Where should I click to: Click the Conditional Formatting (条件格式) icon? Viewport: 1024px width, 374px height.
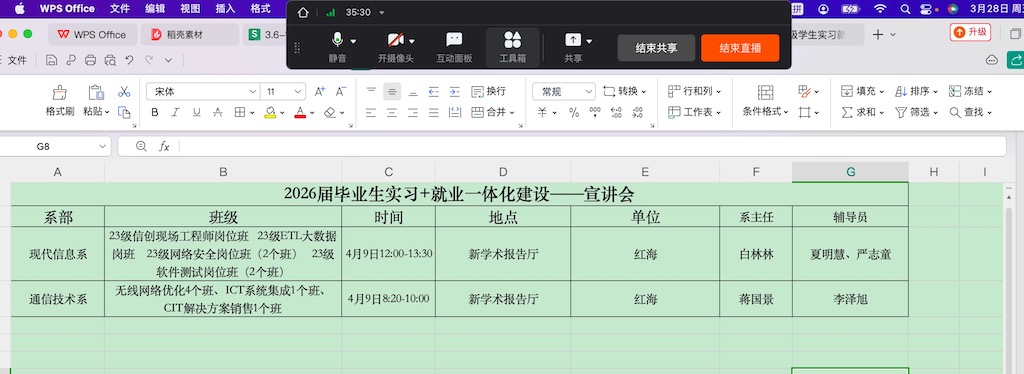765,92
